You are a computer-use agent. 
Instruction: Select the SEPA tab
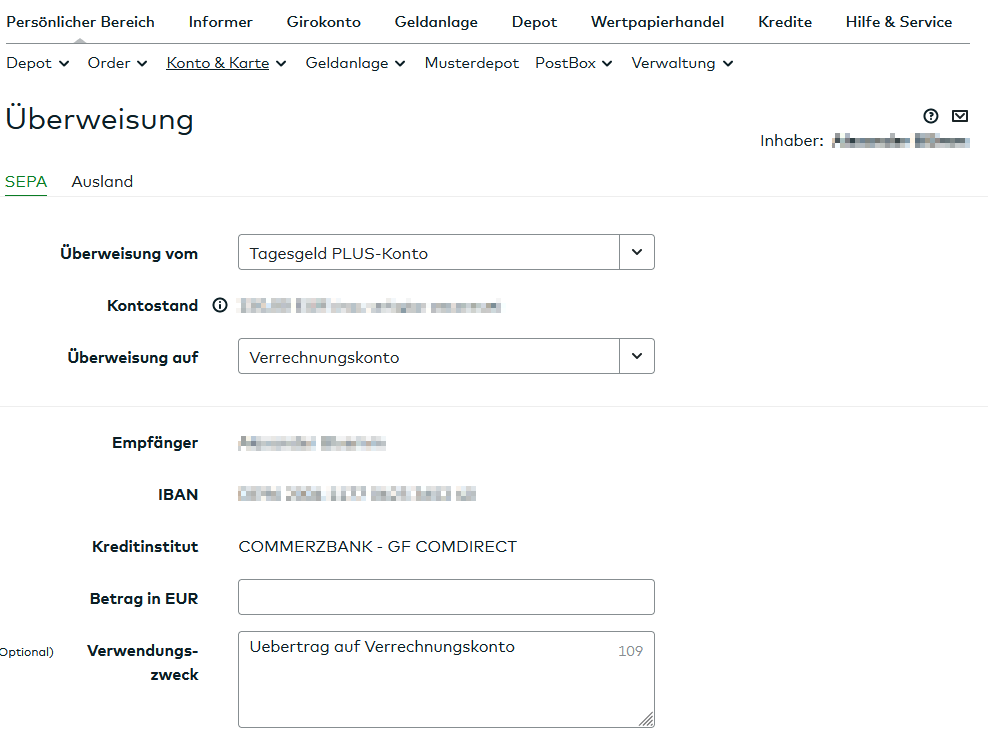pos(26,181)
